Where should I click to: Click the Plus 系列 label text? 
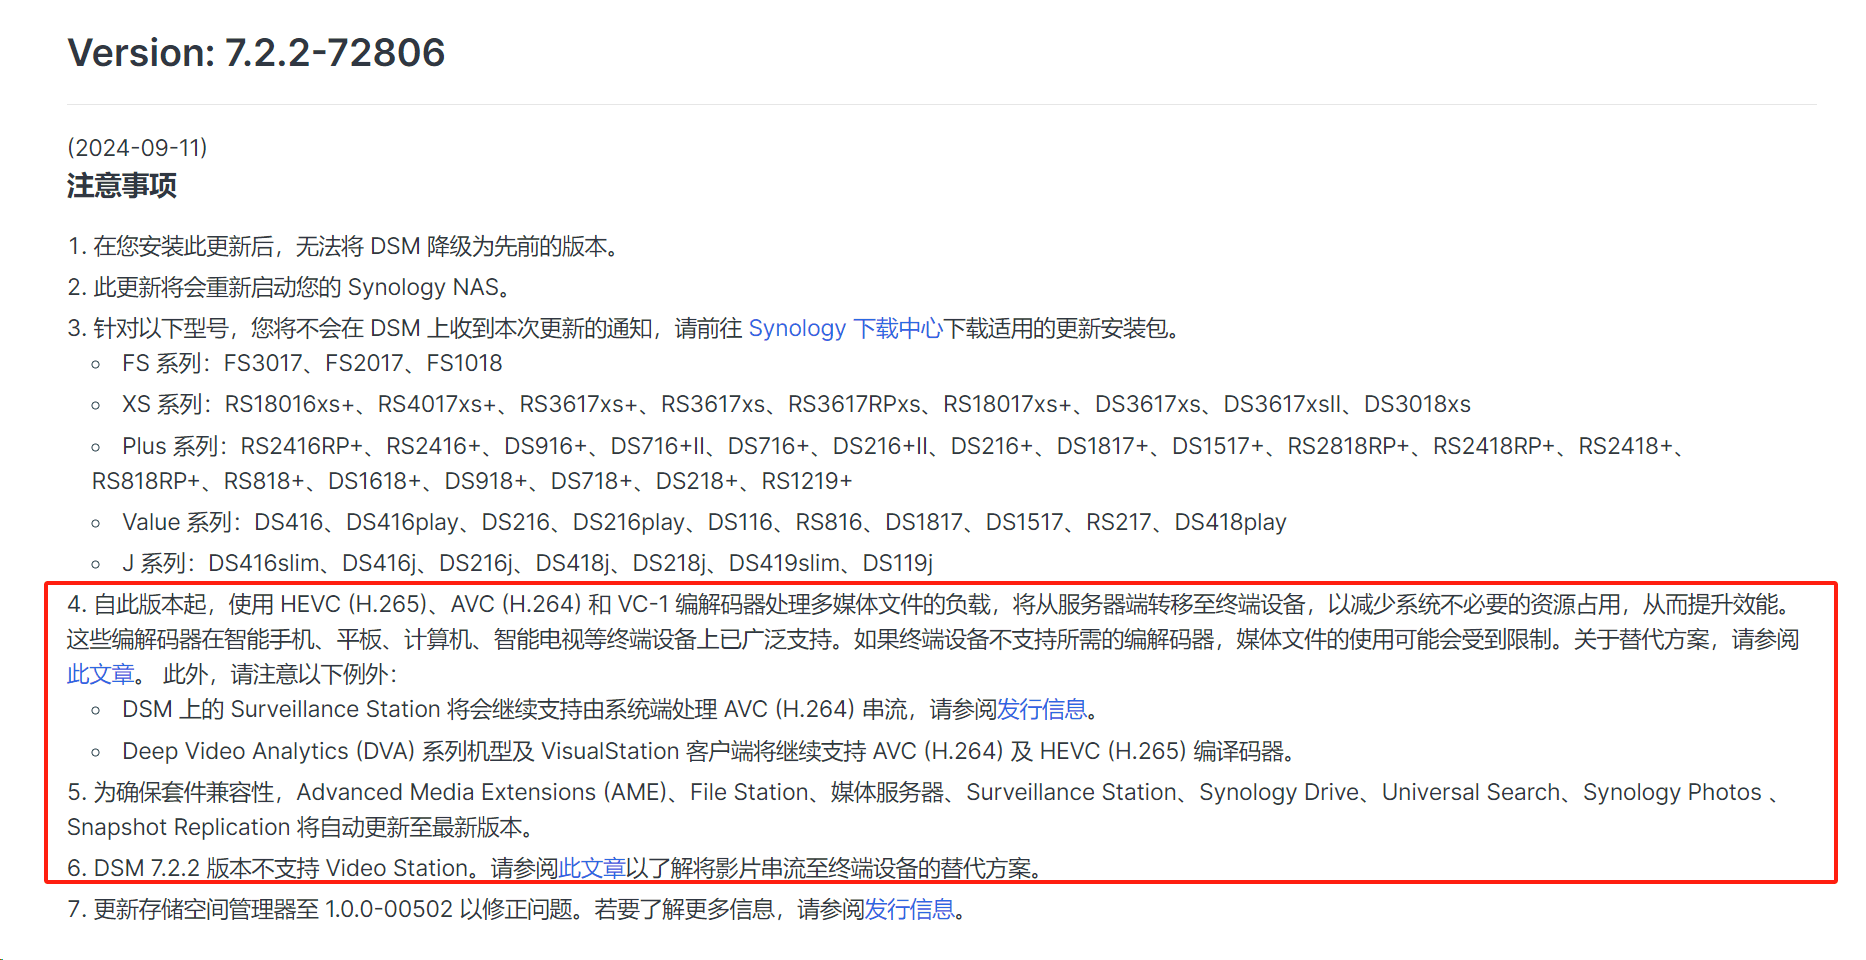point(174,446)
